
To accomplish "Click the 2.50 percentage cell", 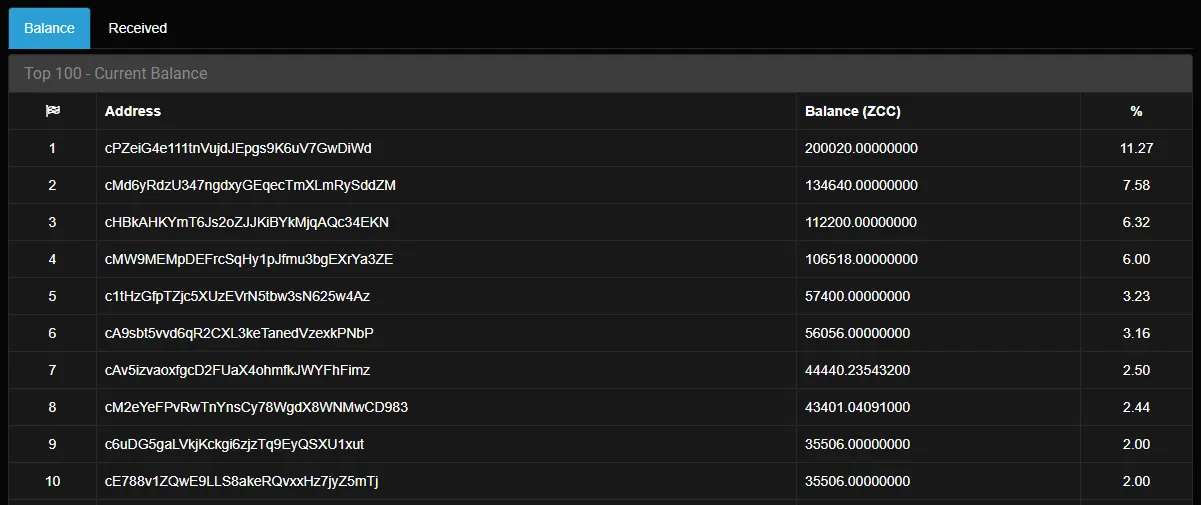I will pyautogui.click(x=1137, y=370).
